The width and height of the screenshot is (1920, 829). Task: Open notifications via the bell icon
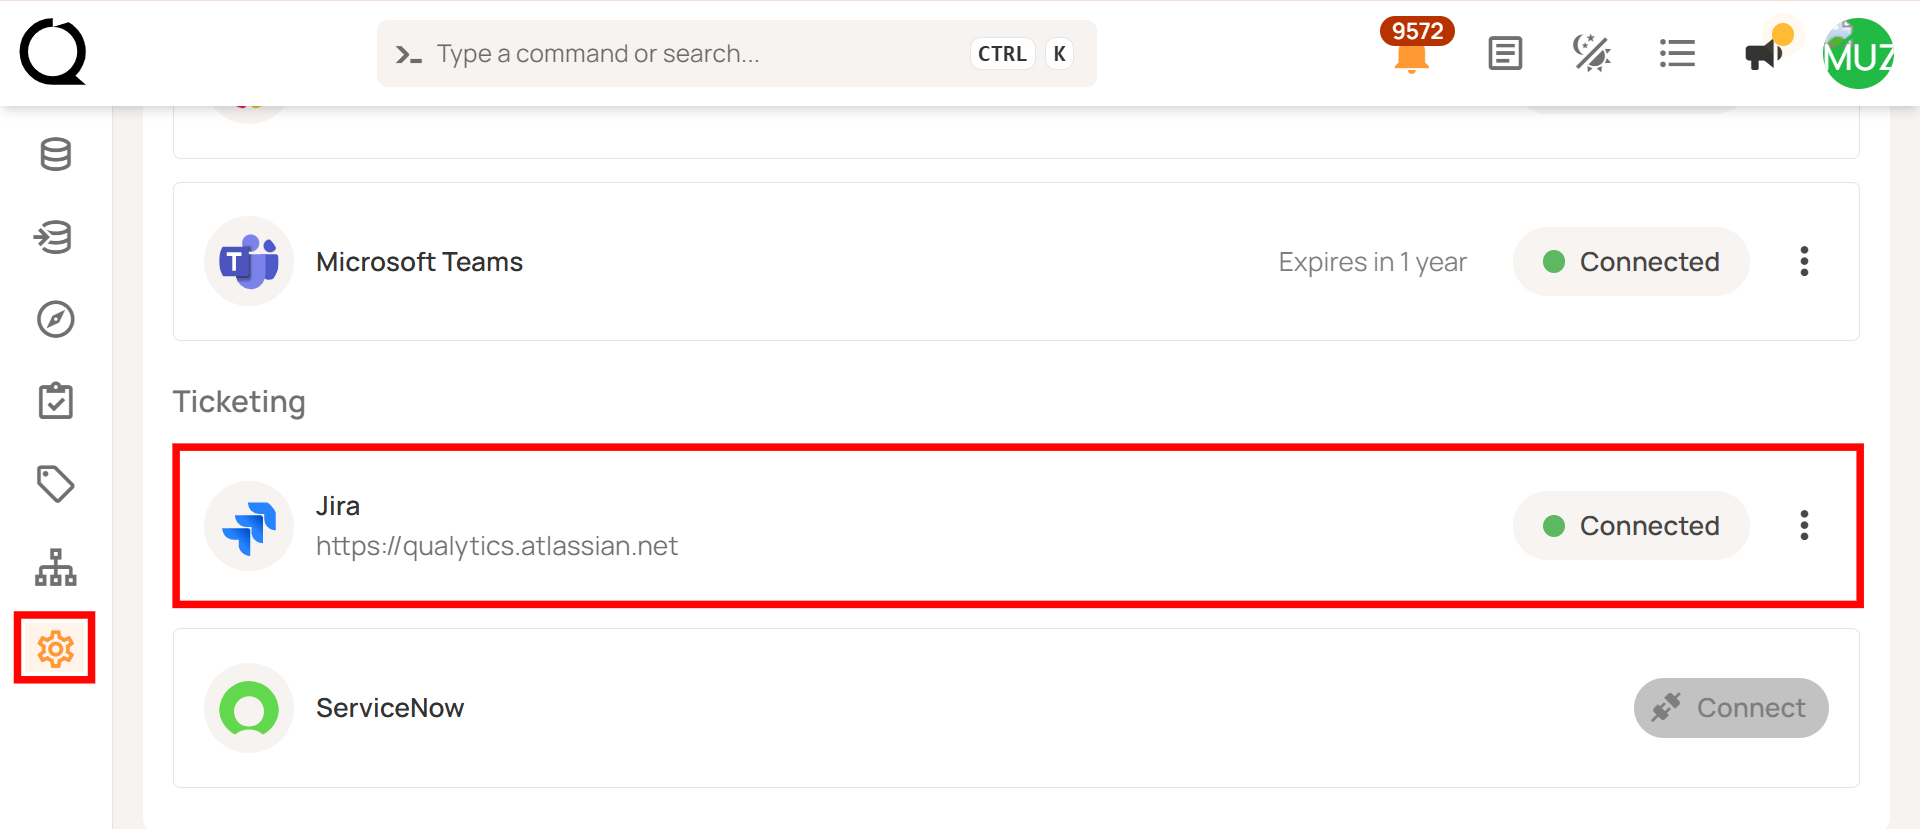1412,58
